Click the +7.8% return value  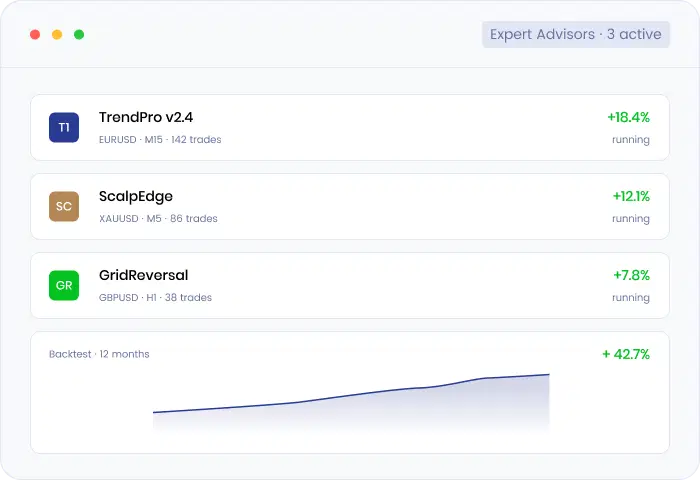[x=631, y=275]
